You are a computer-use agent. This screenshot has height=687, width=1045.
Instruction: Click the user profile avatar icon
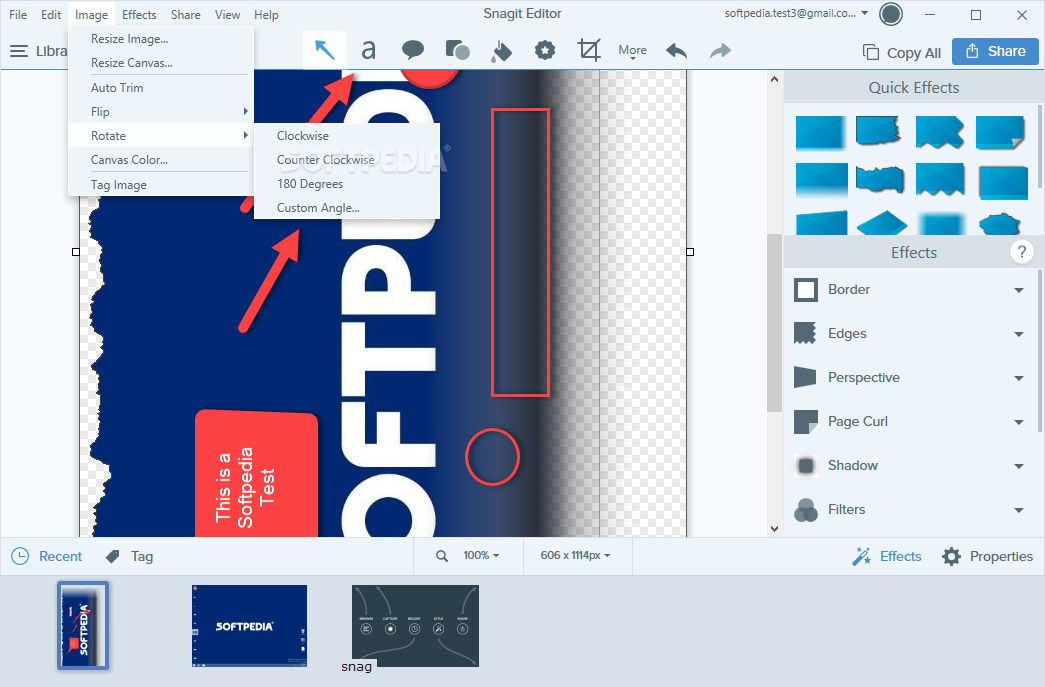click(890, 14)
